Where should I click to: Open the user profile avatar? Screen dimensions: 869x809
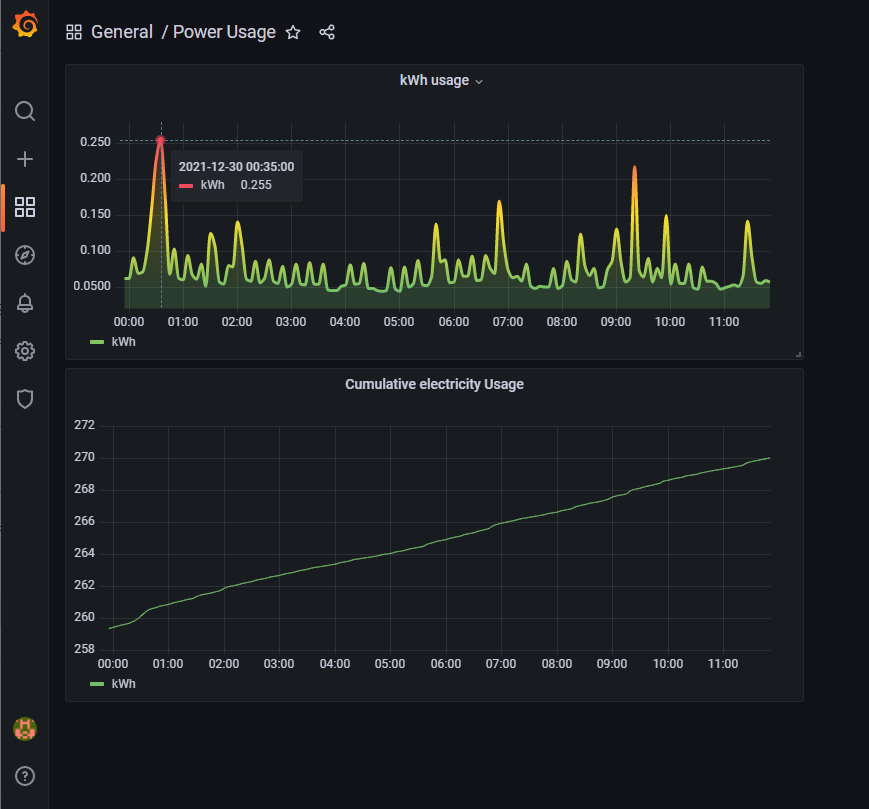(25, 729)
